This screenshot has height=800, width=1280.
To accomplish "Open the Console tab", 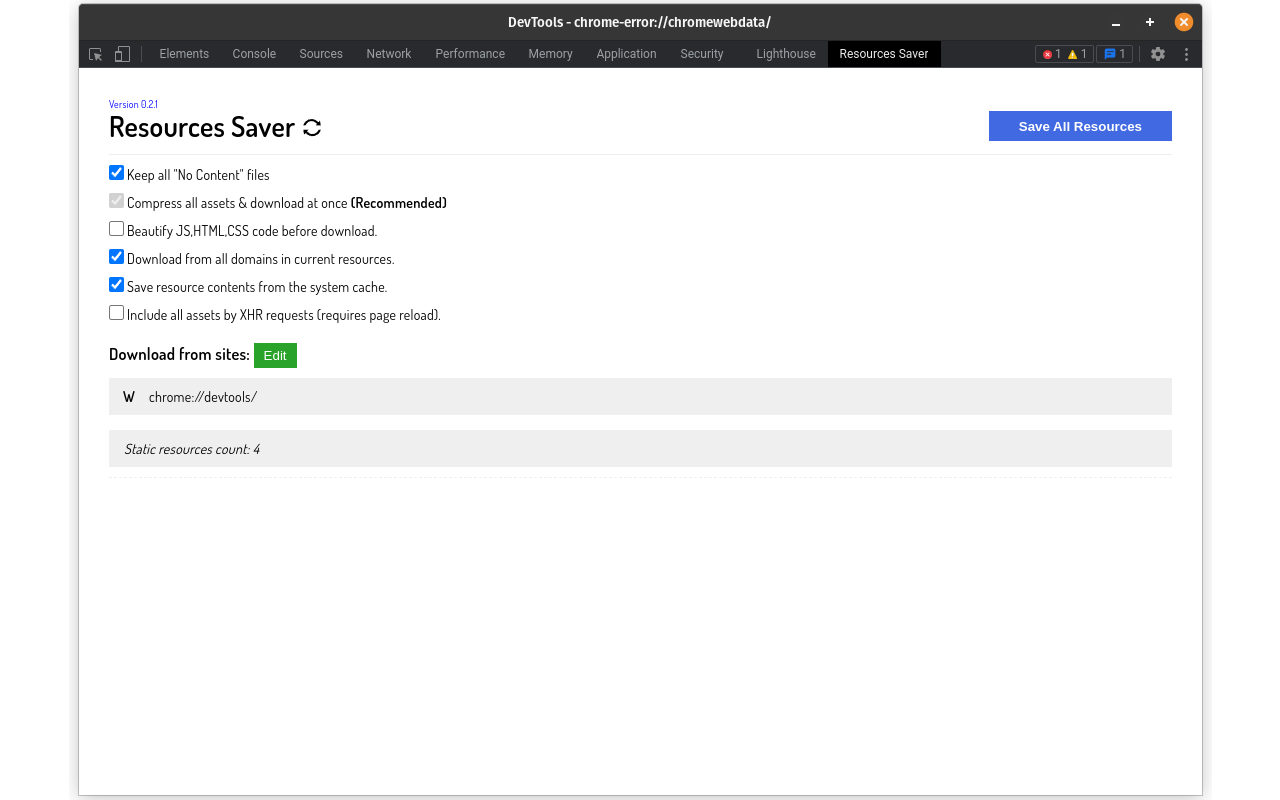I will tap(254, 54).
